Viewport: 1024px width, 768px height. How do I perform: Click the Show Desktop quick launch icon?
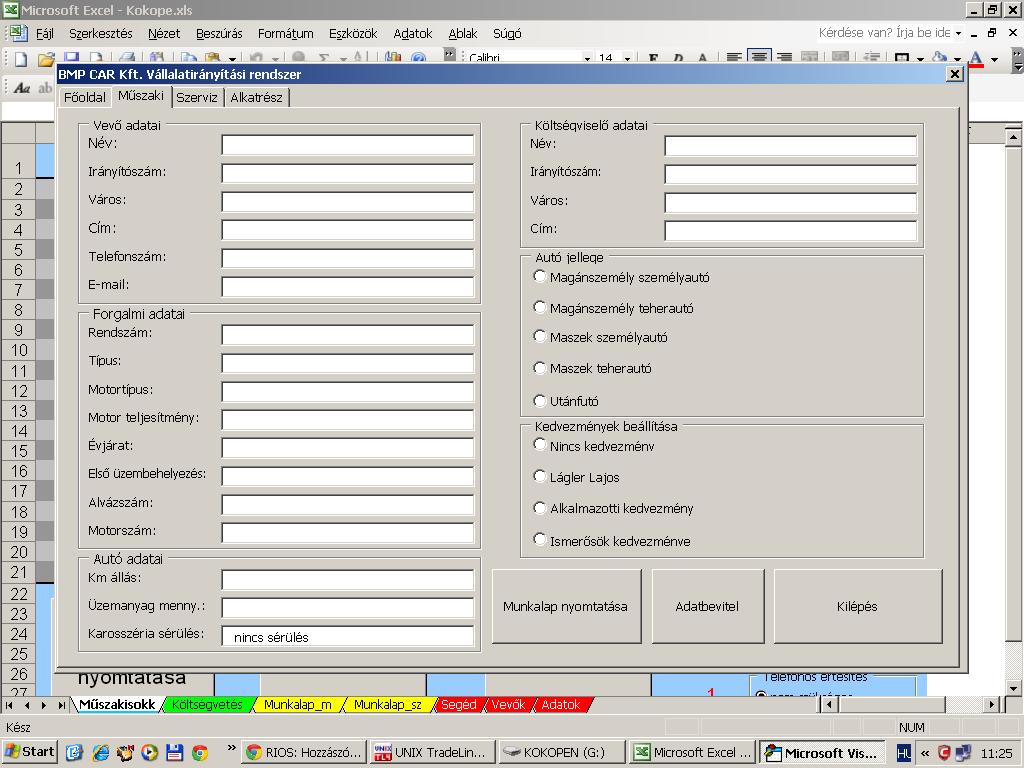[x=74, y=752]
